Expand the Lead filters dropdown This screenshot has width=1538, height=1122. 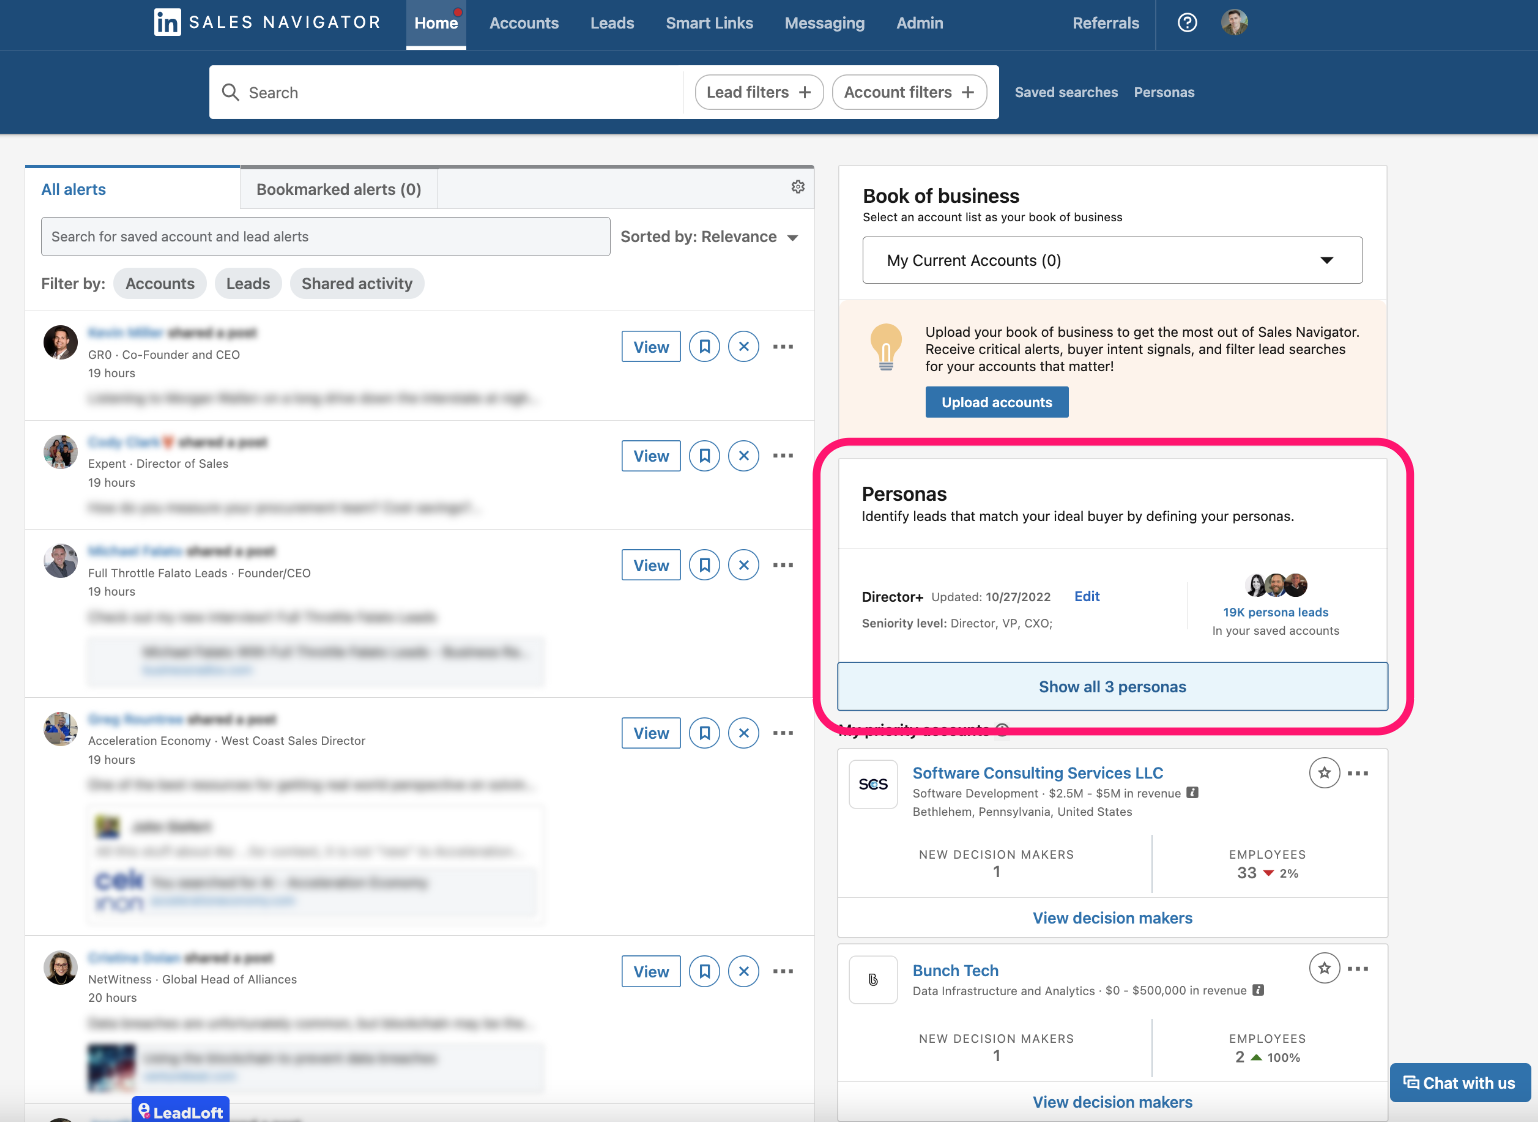tap(758, 92)
